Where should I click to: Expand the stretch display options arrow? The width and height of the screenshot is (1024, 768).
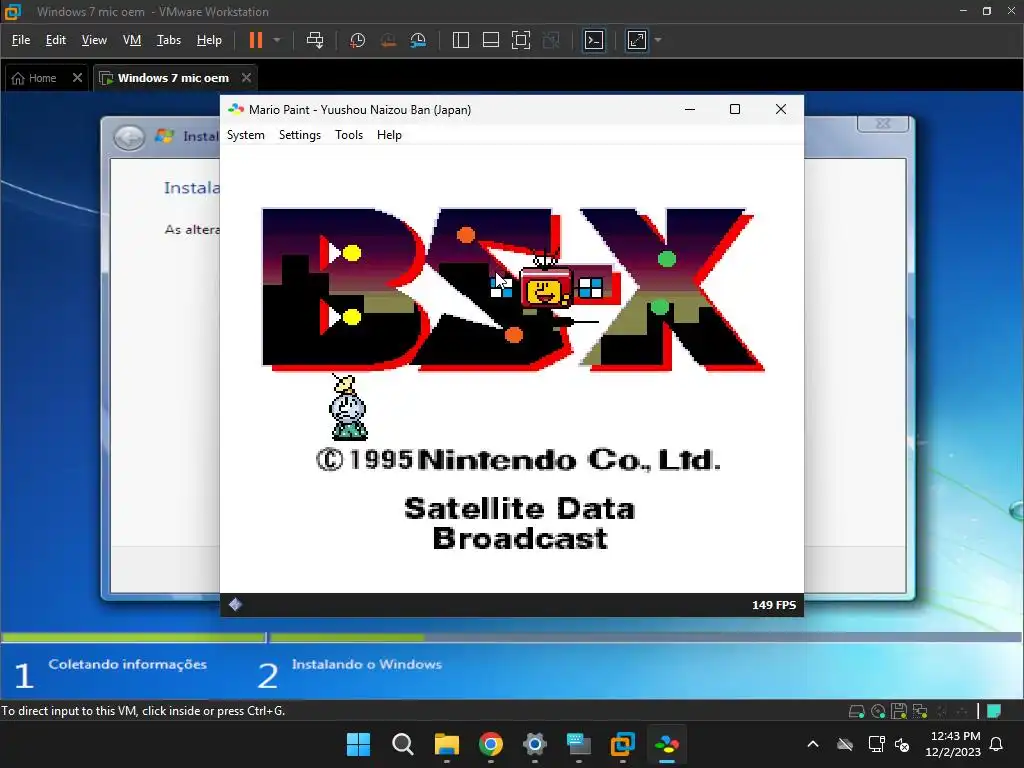click(x=658, y=40)
